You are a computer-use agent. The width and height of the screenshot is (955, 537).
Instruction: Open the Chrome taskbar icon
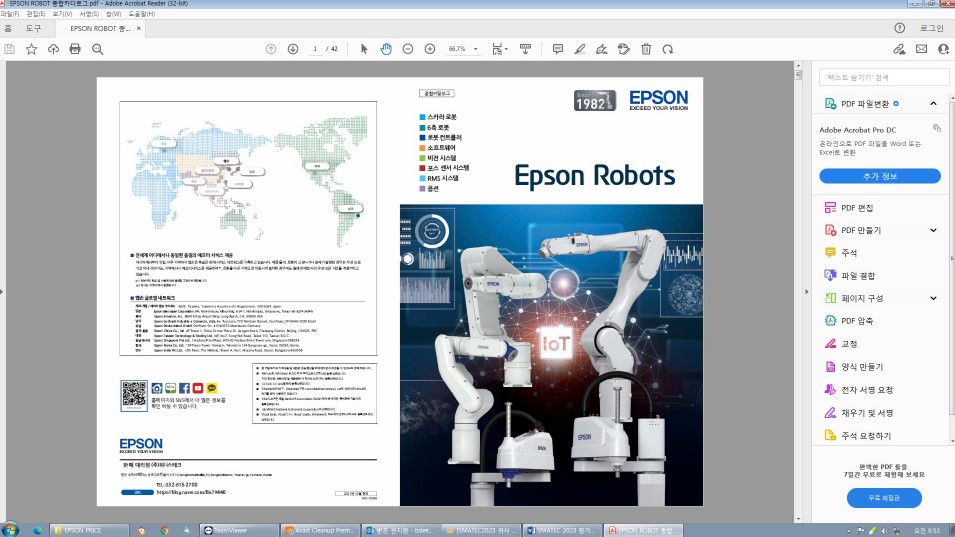point(164,530)
